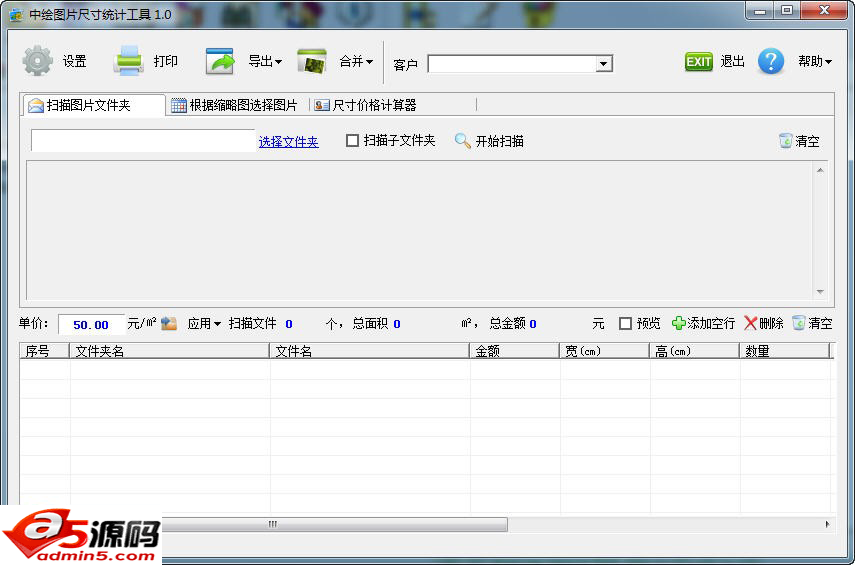The width and height of the screenshot is (855, 565).
Task: Click the 金额 column header
Action: click(x=515, y=351)
